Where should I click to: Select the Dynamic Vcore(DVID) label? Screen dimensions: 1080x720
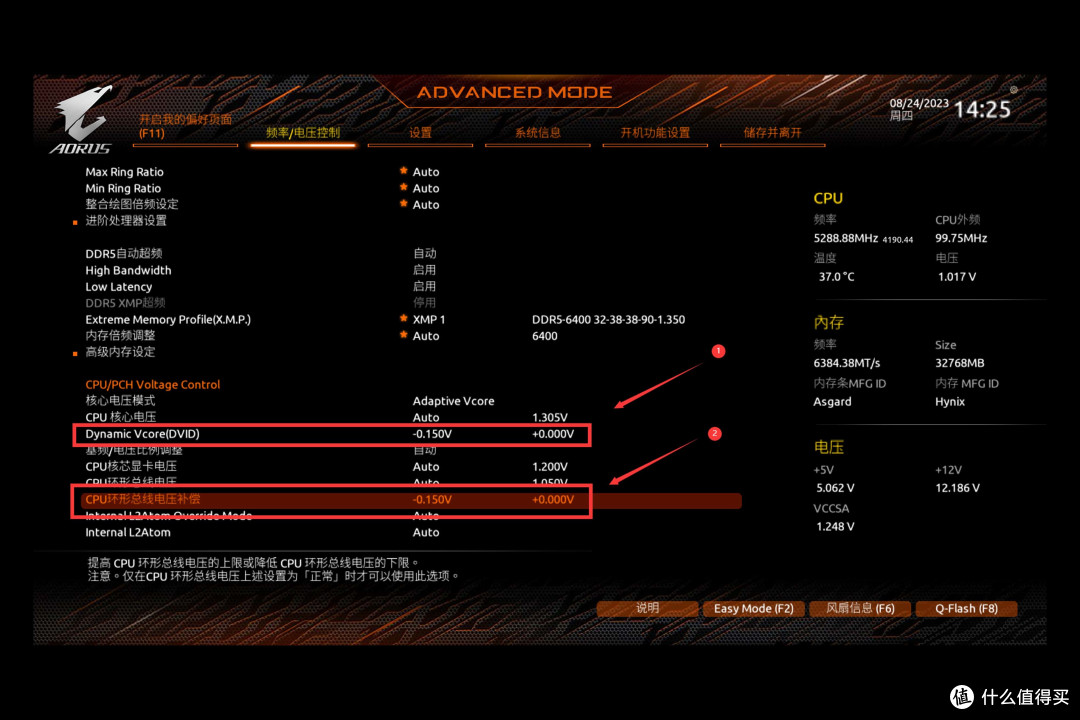click(x=143, y=434)
